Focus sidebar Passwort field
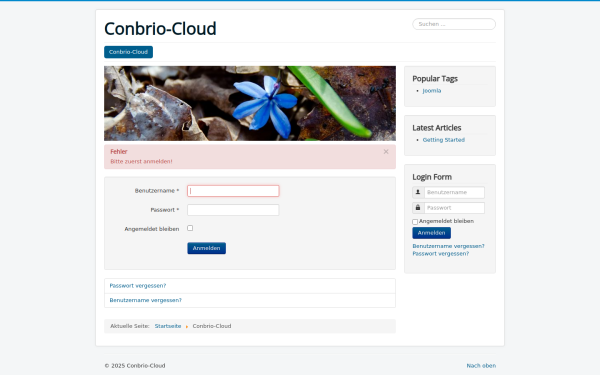Screen dimensions: 600x375 [x=454, y=208]
